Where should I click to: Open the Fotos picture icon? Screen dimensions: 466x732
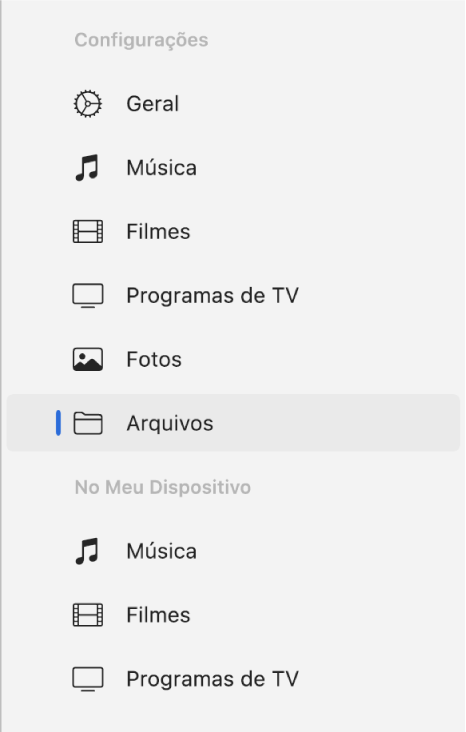[x=87, y=359]
